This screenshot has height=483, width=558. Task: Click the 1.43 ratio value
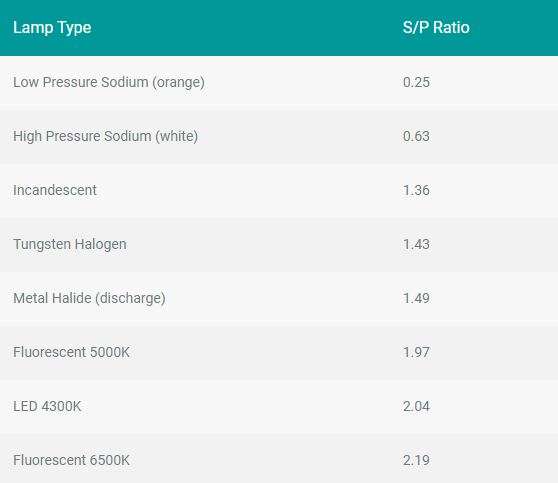[416, 245]
